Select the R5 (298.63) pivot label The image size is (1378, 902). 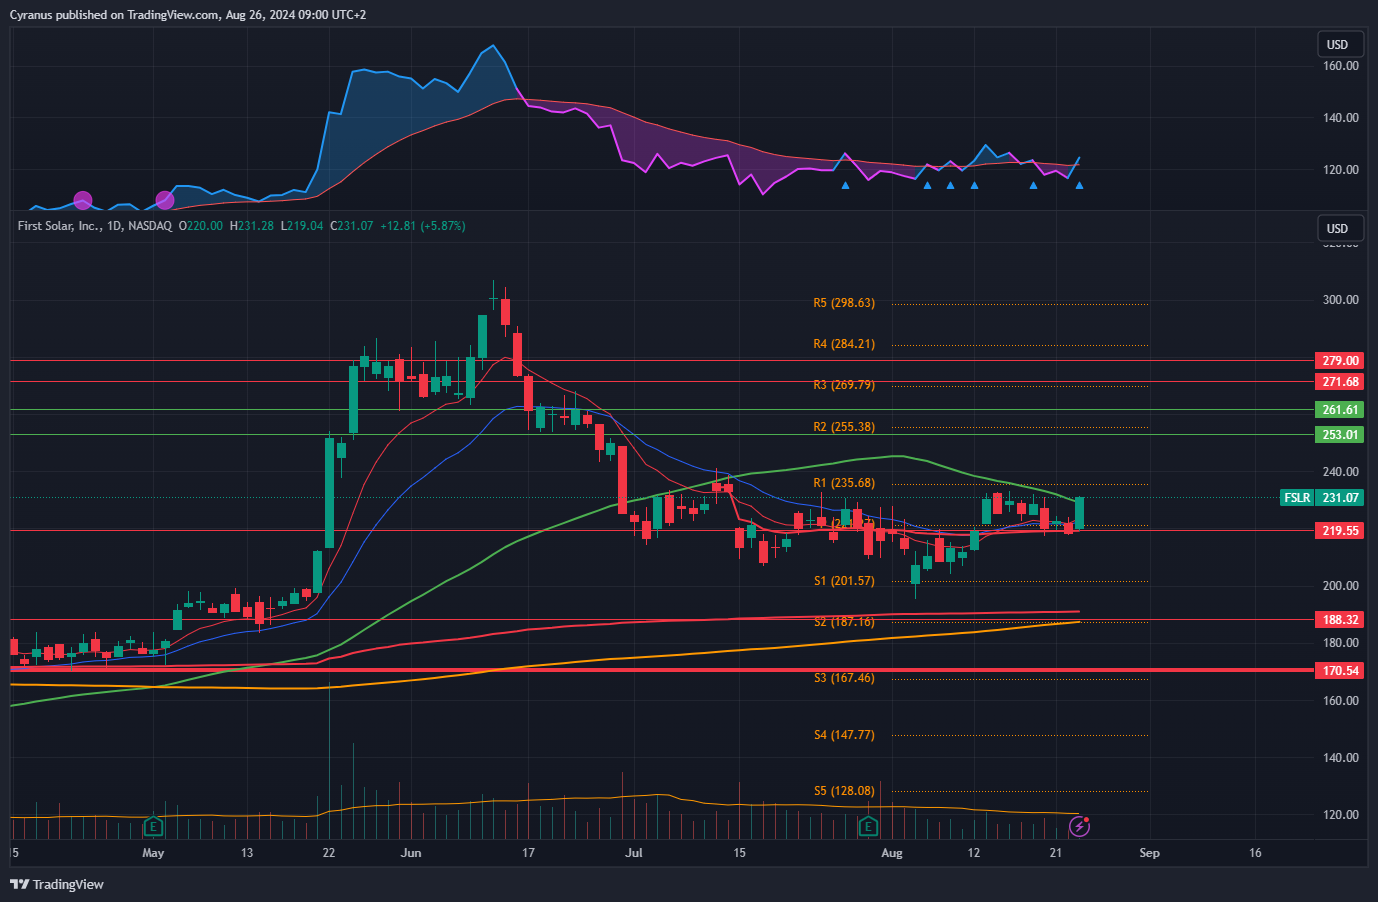click(844, 302)
